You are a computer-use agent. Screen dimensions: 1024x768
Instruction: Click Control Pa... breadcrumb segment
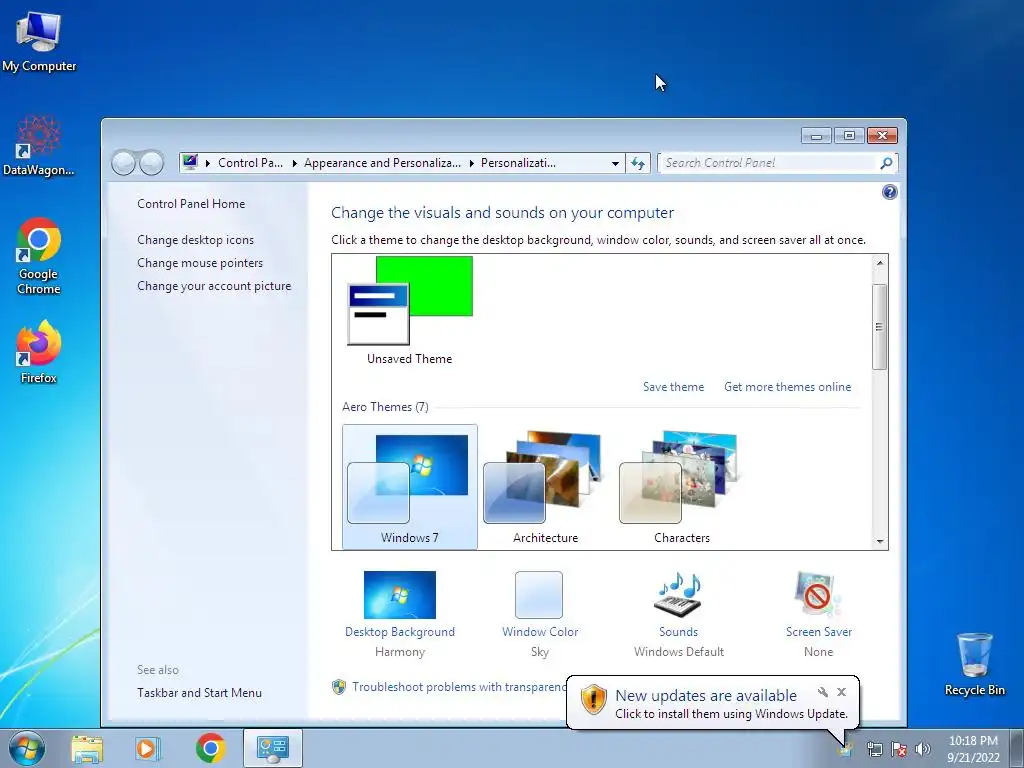click(250, 163)
